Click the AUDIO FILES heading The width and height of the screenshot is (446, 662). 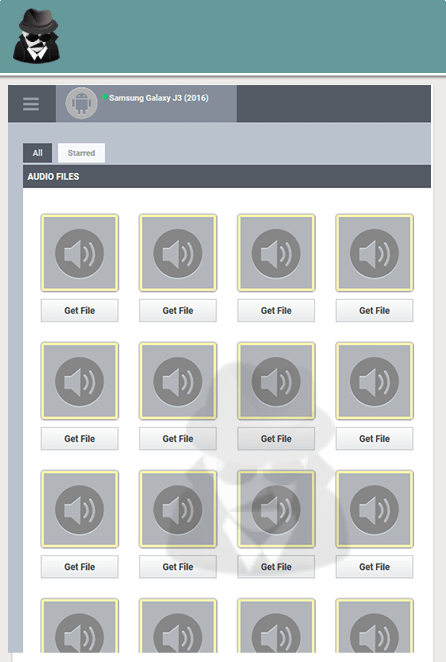tap(53, 176)
